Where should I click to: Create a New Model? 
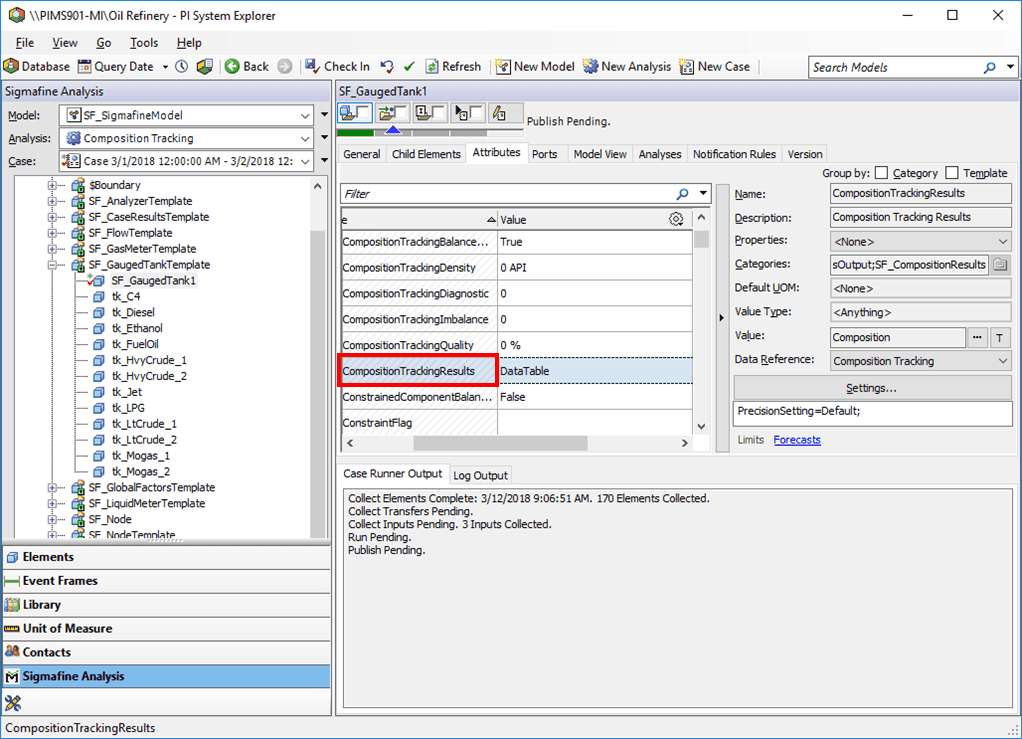[535, 67]
